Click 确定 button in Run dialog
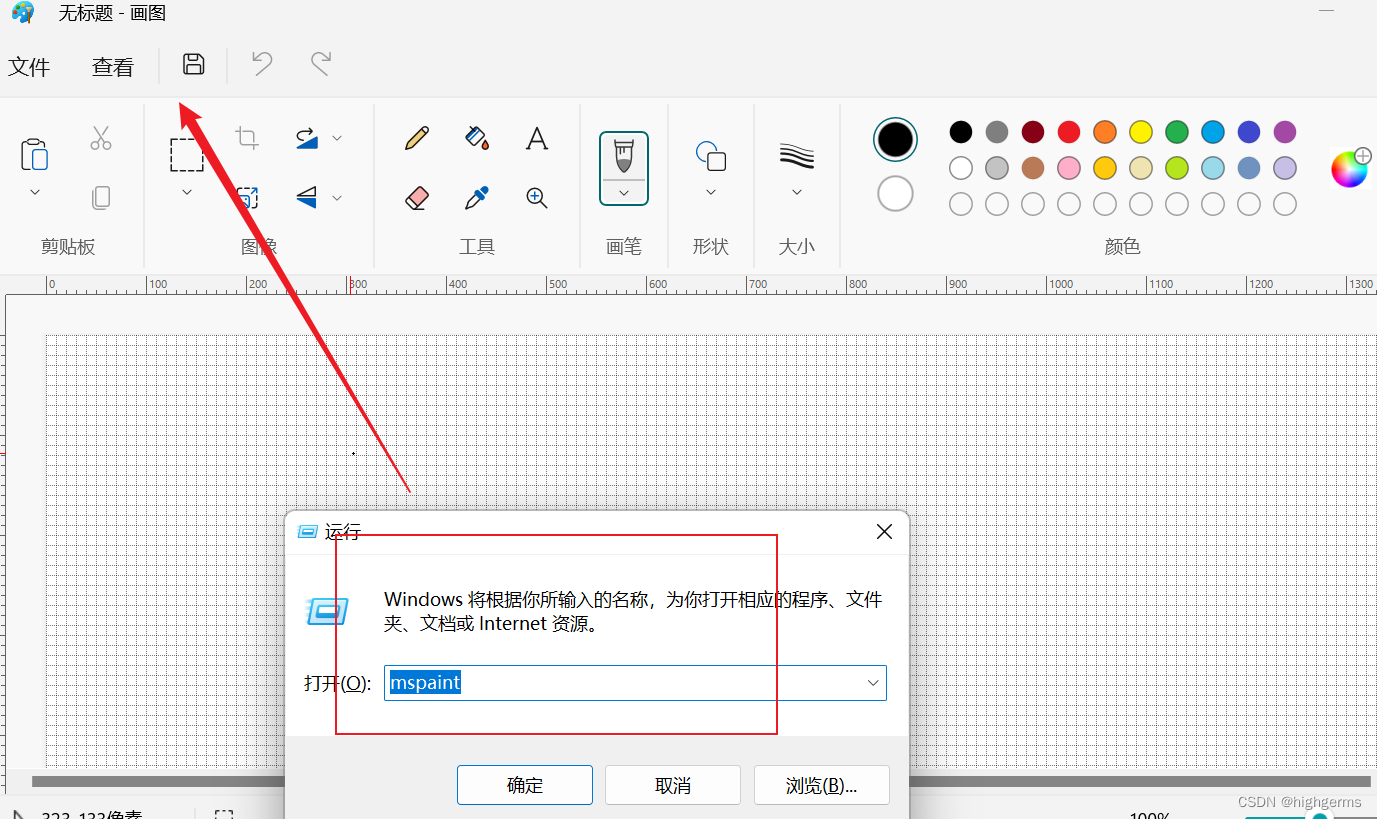The width and height of the screenshot is (1377, 819). click(525, 785)
